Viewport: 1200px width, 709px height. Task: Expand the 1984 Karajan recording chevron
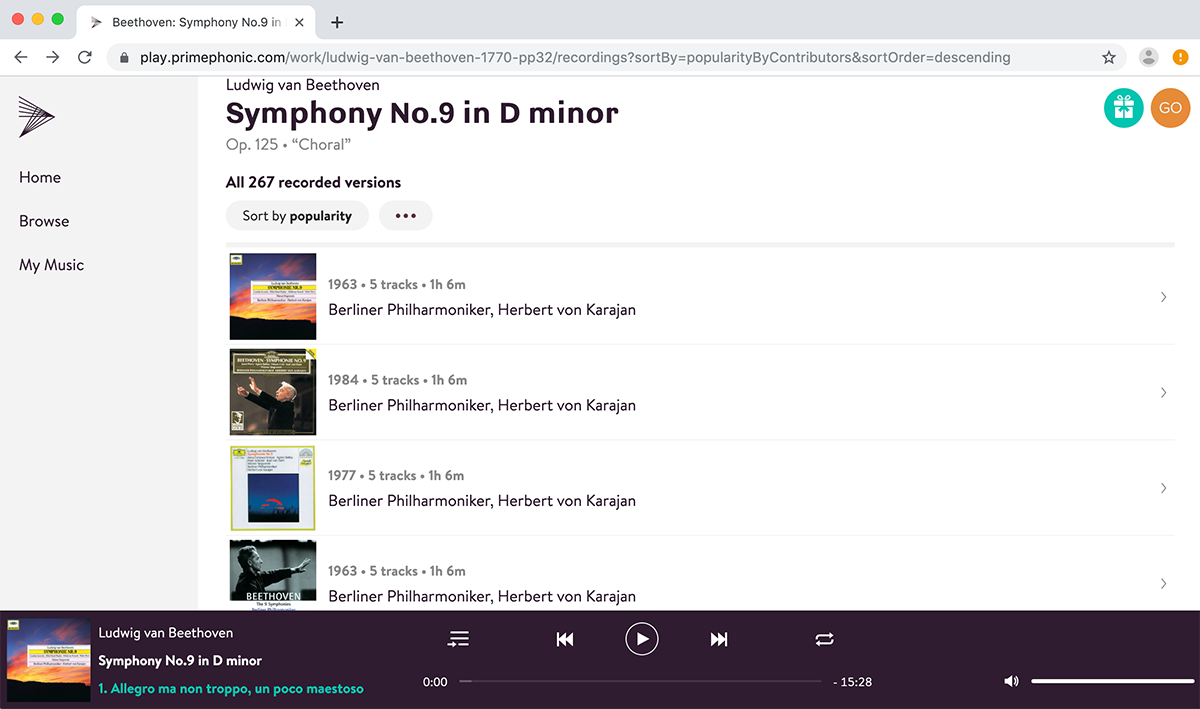(x=1163, y=393)
